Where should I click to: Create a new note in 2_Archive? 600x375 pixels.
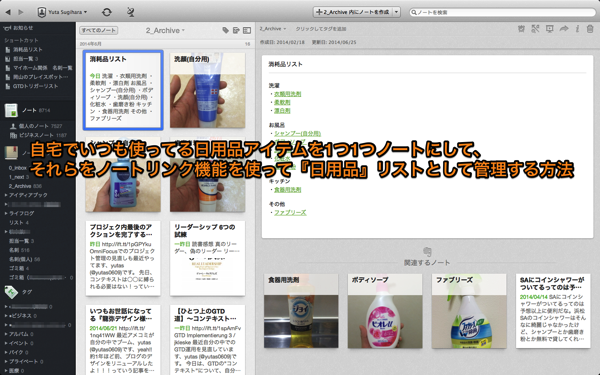pyautogui.click(x=352, y=12)
